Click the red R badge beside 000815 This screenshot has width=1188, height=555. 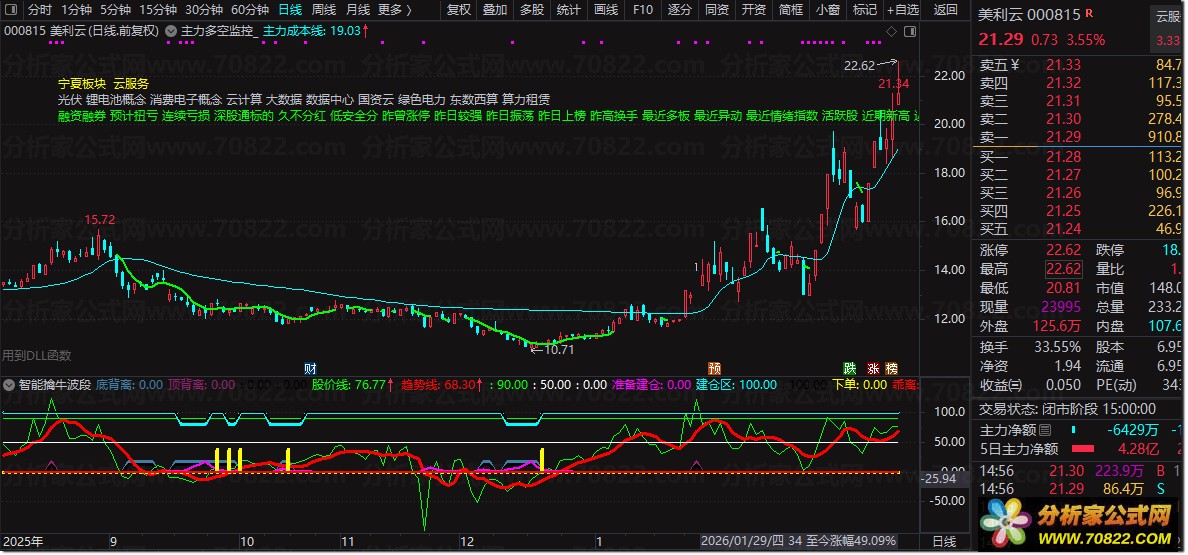[1089, 14]
